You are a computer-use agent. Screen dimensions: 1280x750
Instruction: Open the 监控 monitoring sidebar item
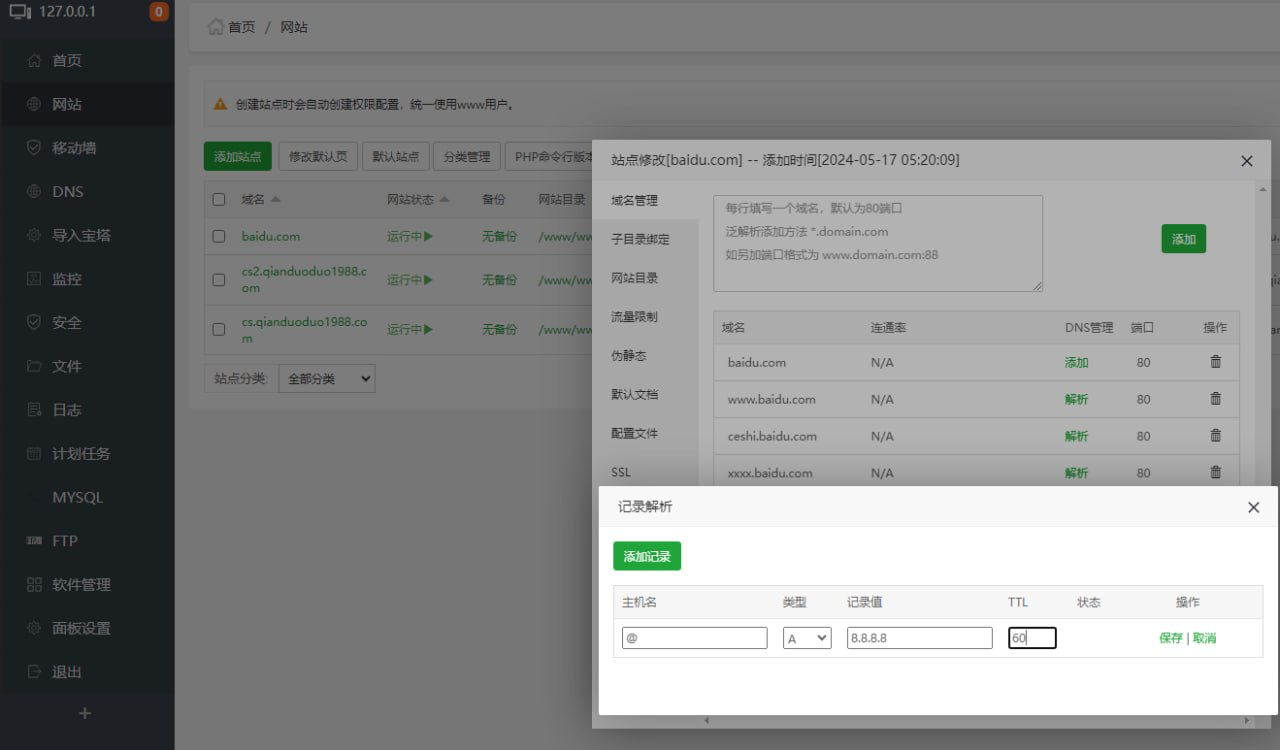coord(67,279)
